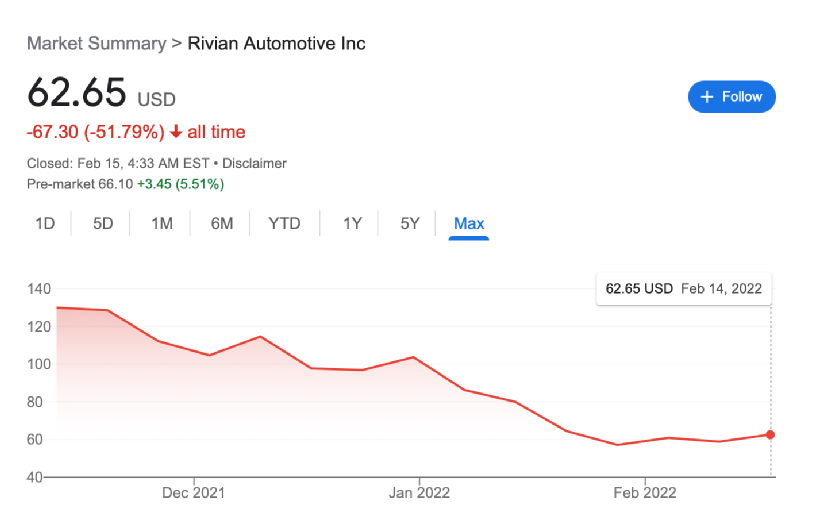Switch to the 5D range tab
814x509 pixels.
click(103, 223)
